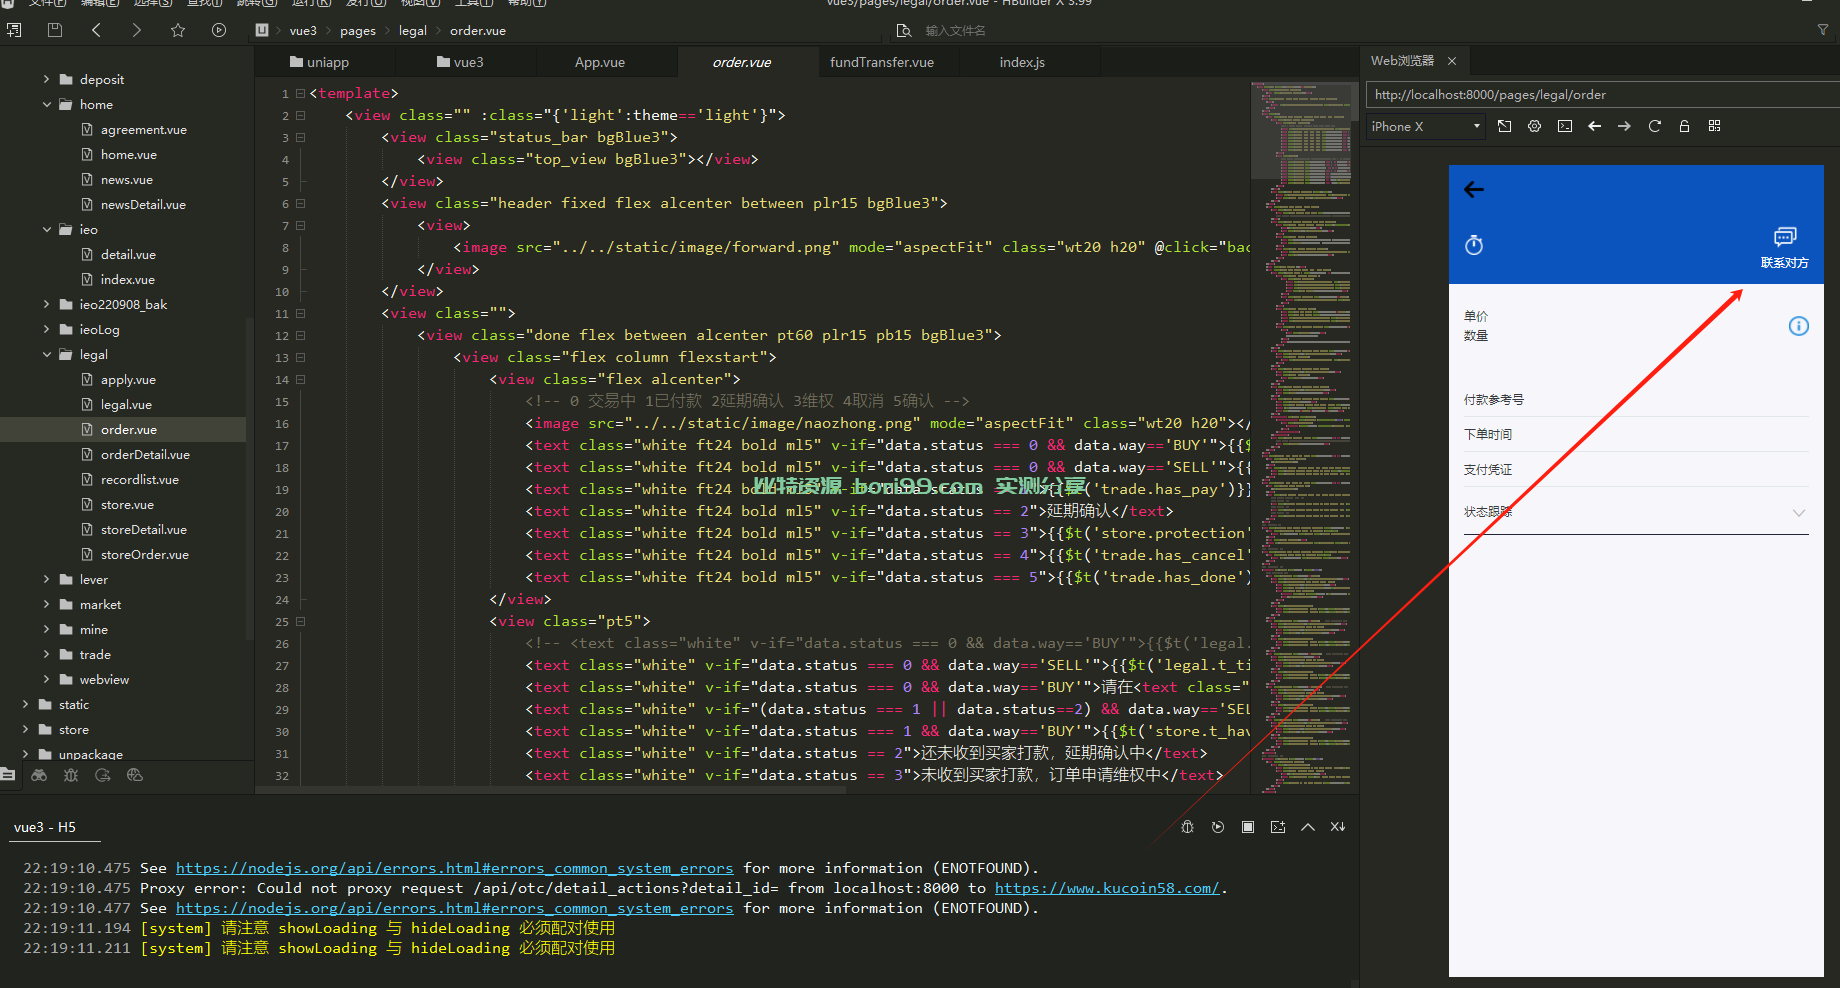Click the code minimap overview
This screenshot has width=1840, height=988.
tap(1300, 437)
